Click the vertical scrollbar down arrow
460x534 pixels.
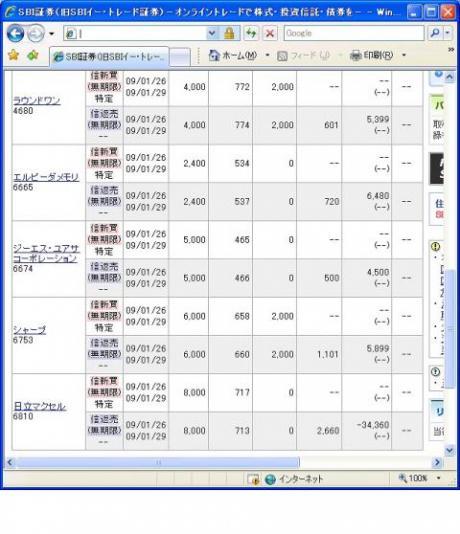pos(449,451)
